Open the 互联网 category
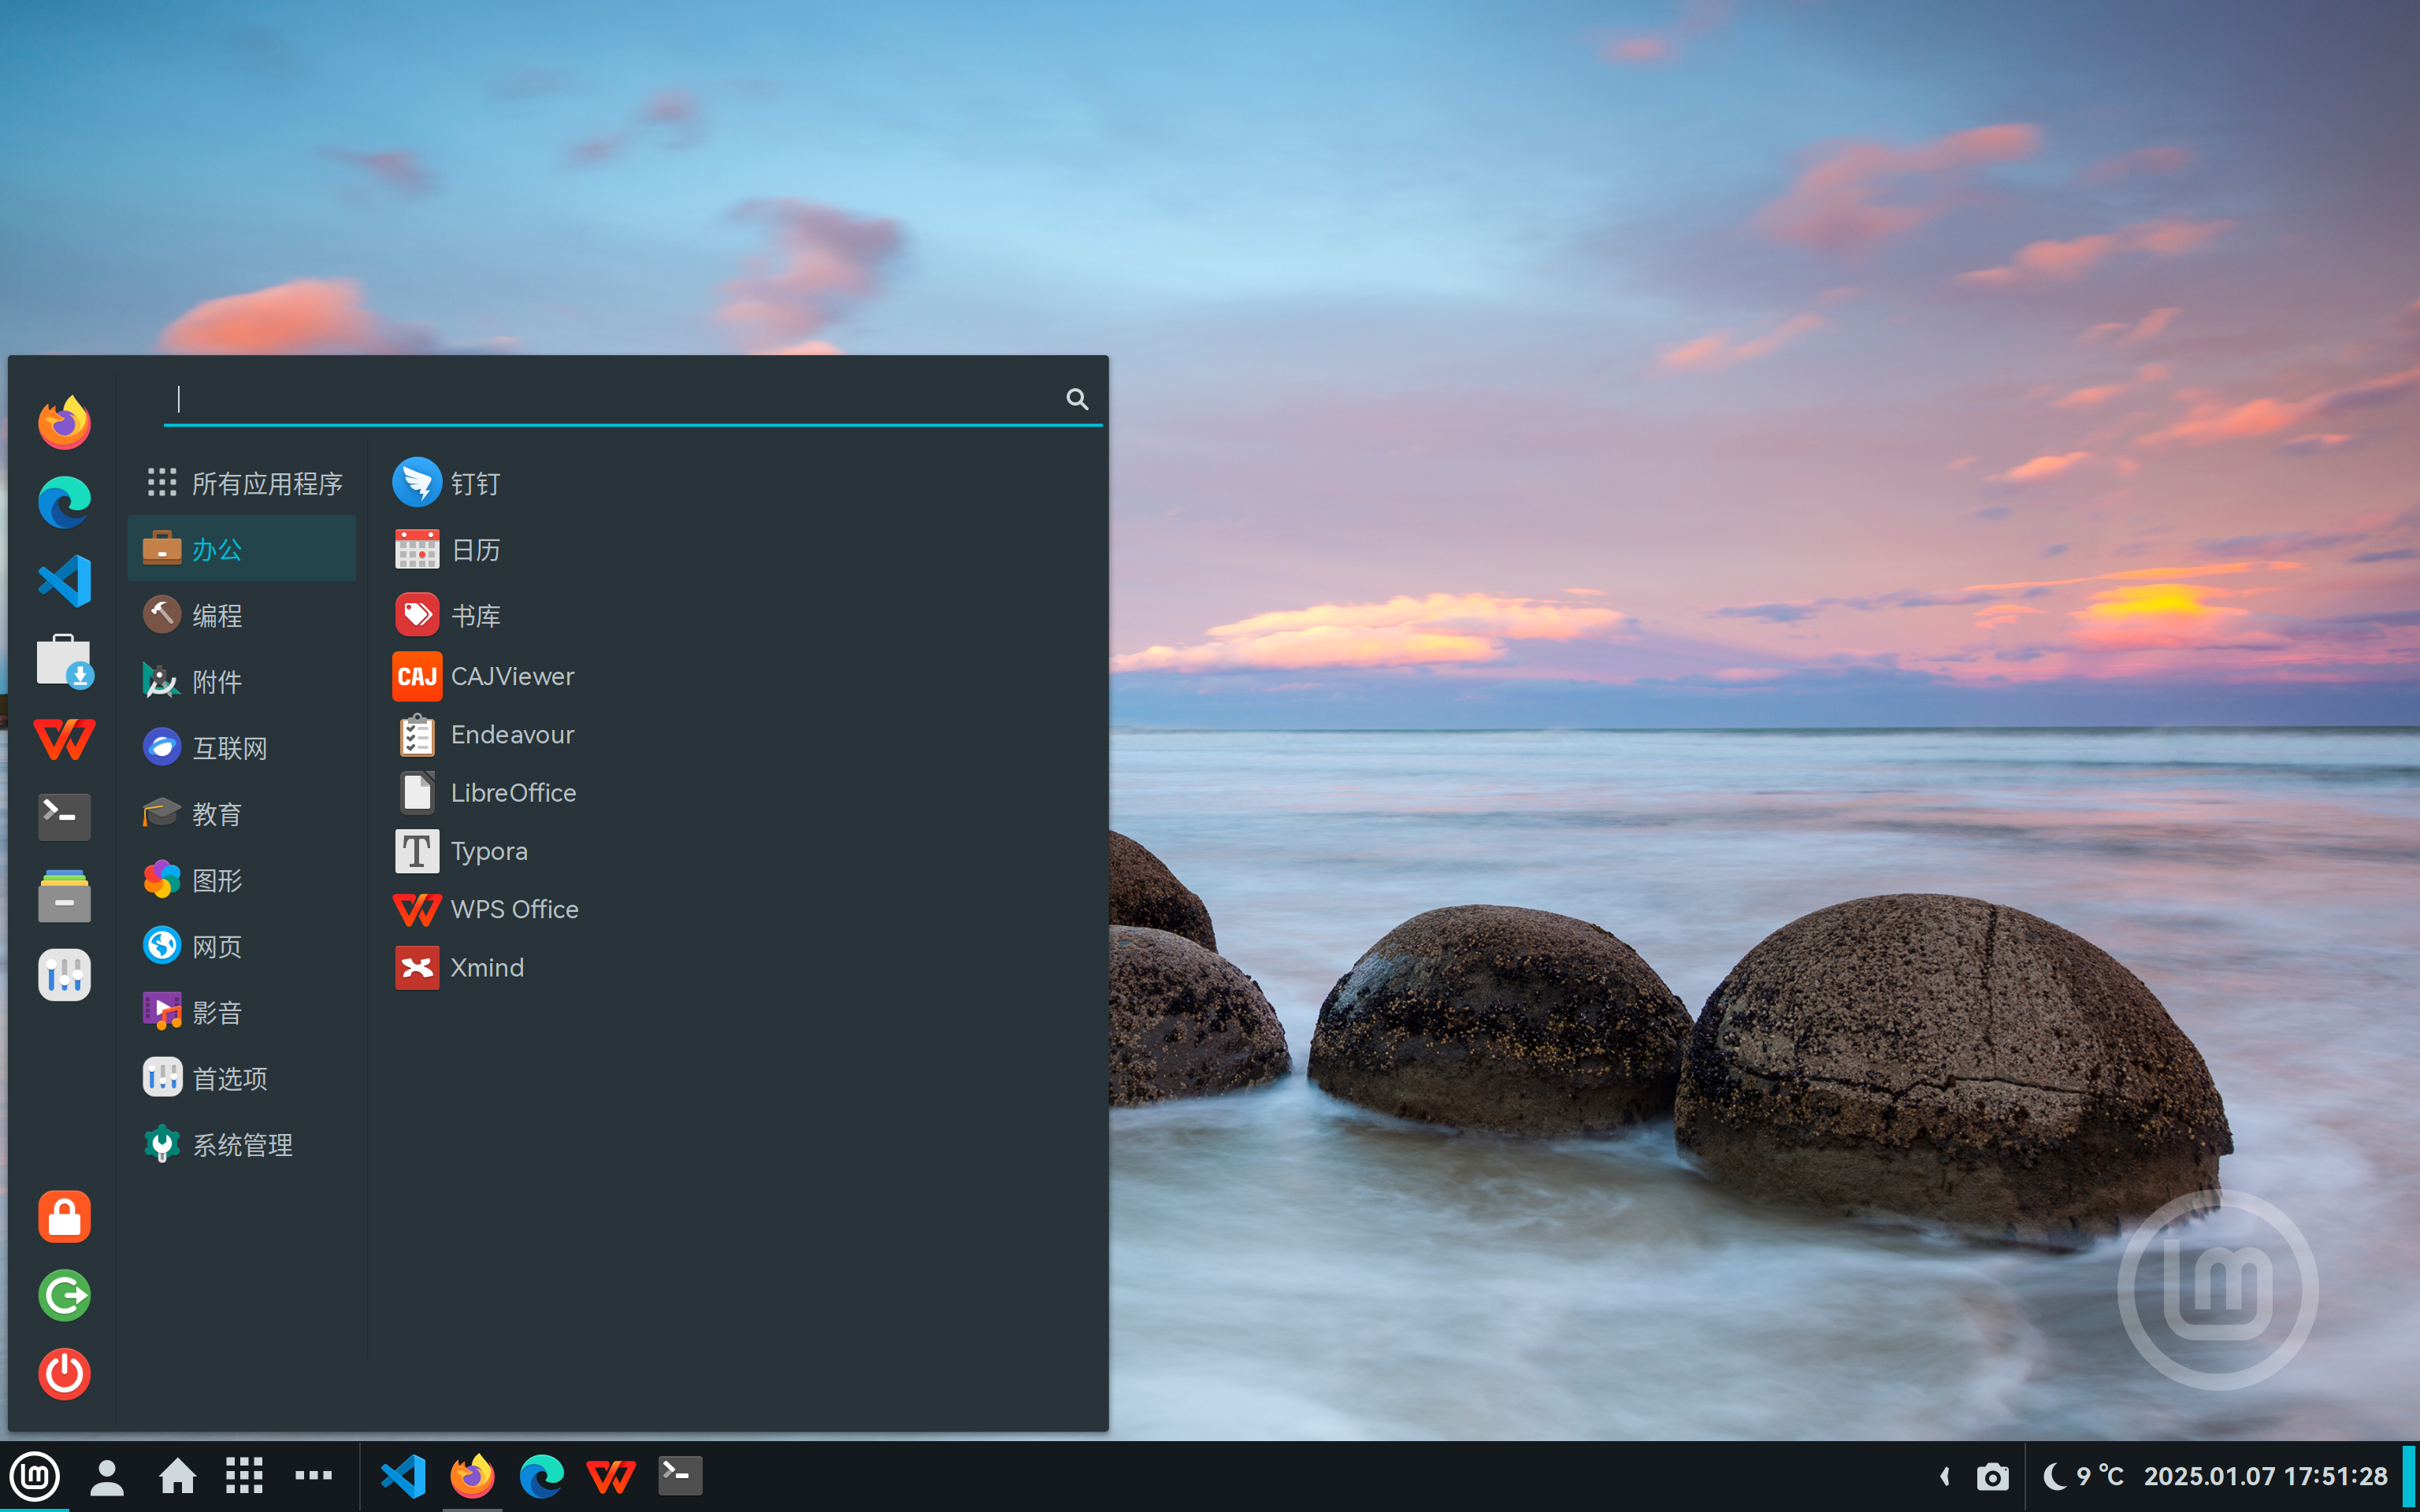This screenshot has height=1512, width=2420. 241,748
